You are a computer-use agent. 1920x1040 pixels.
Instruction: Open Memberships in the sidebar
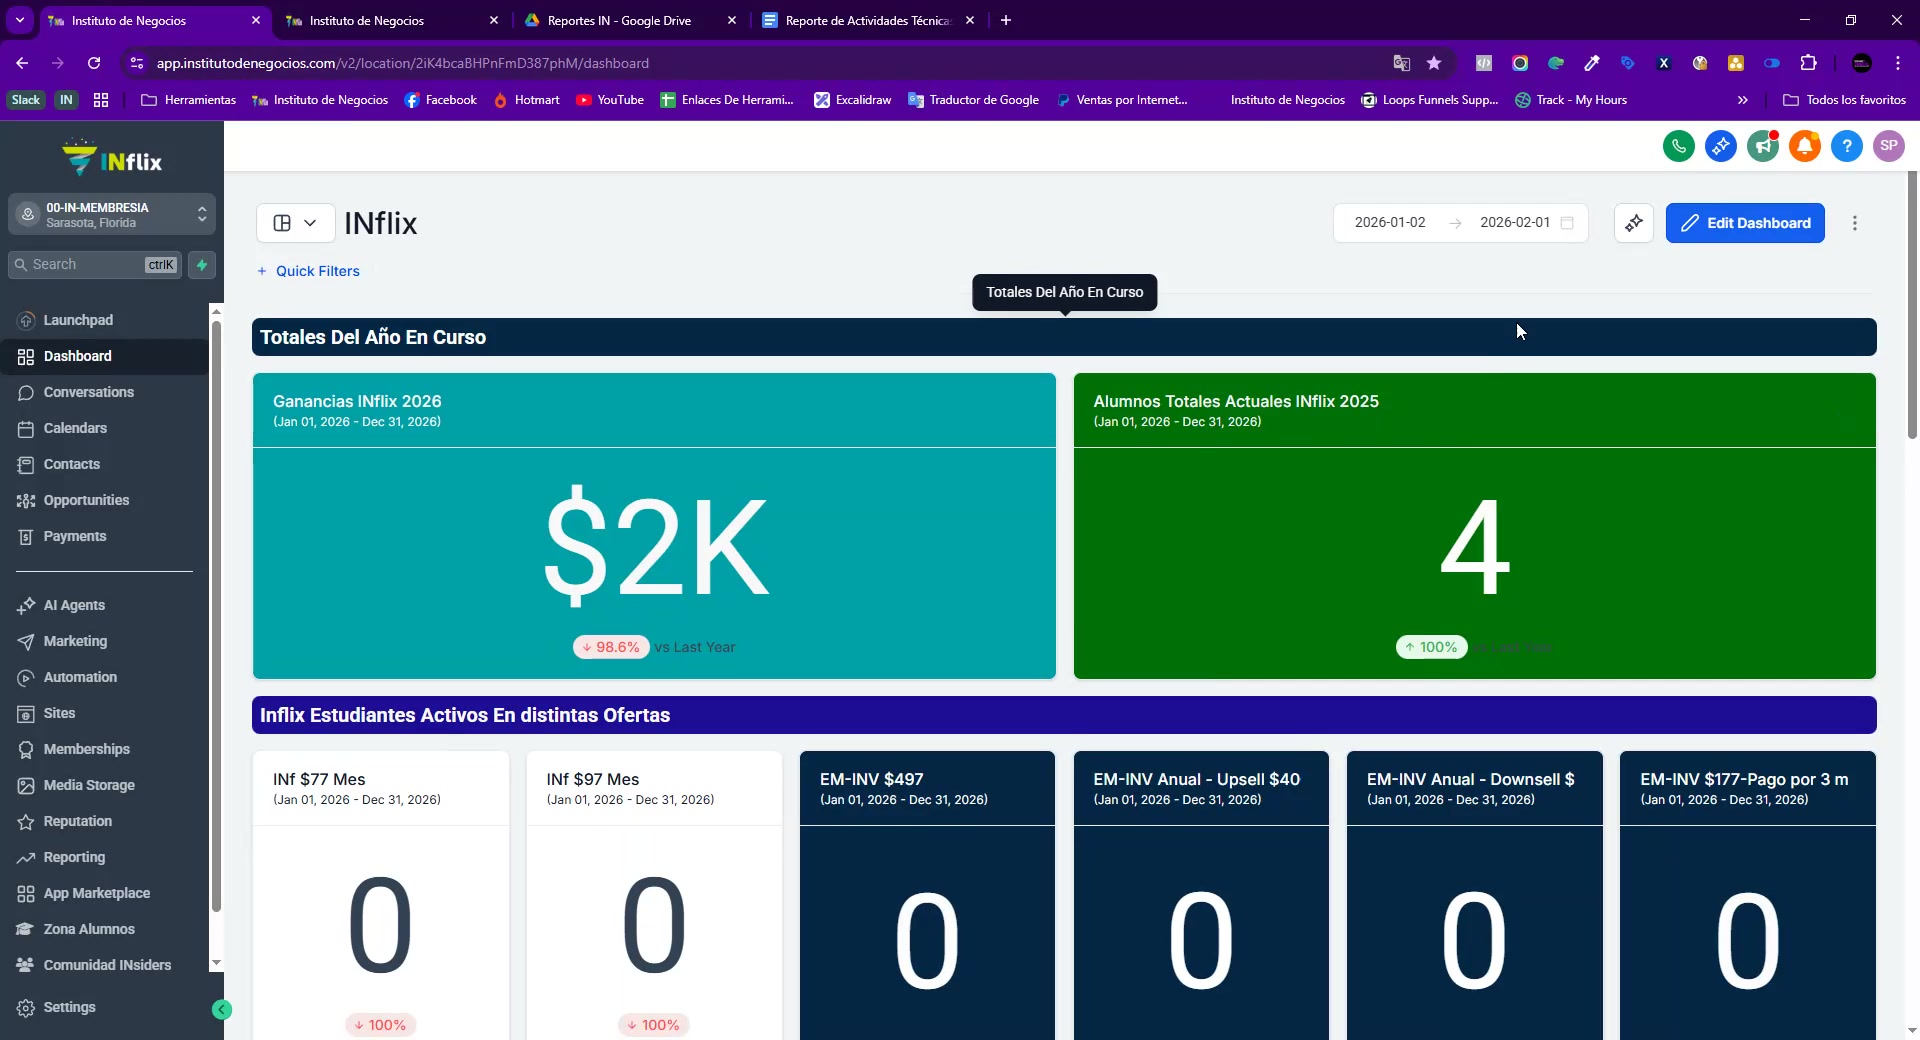[x=86, y=749]
